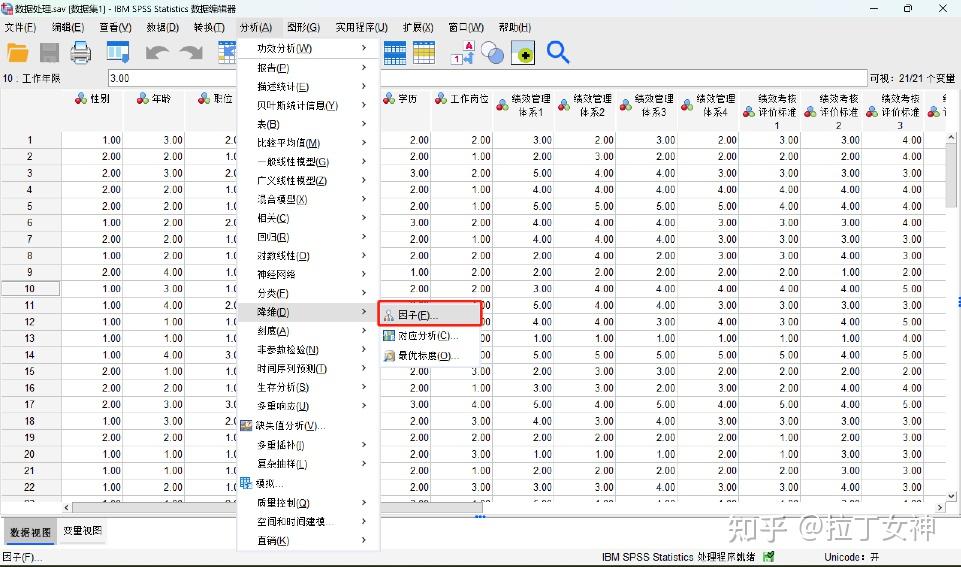Click horizontal scrollbar right arrow
This screenshot has height=567, width=961.
click(940, 508)
